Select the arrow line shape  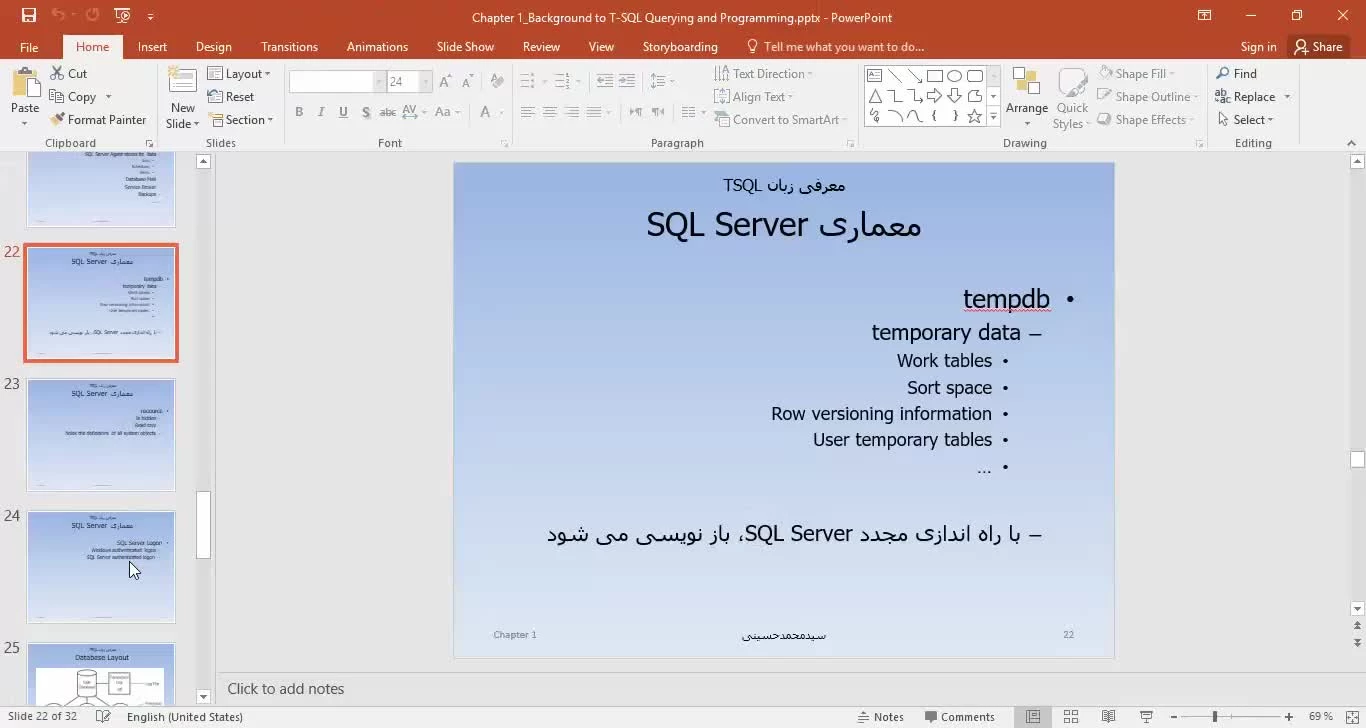point(915,76)
